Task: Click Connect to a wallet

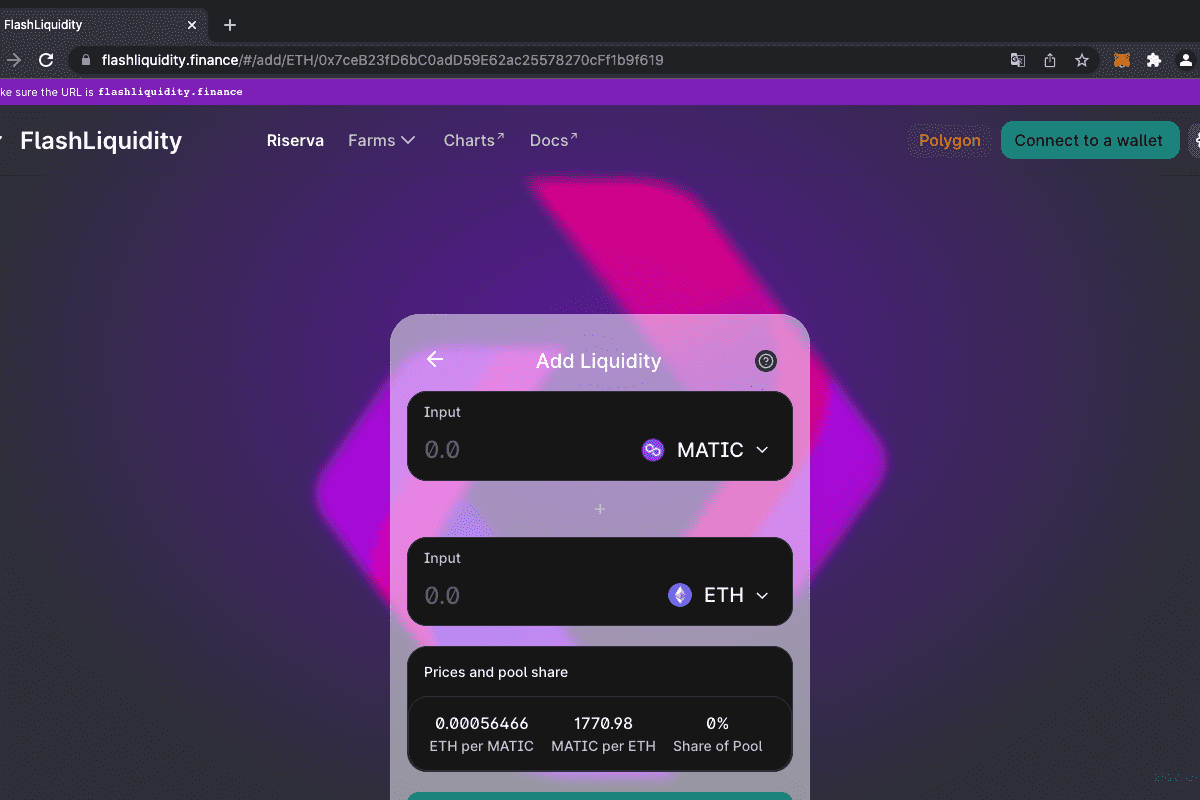Action: pos(1089,140)
